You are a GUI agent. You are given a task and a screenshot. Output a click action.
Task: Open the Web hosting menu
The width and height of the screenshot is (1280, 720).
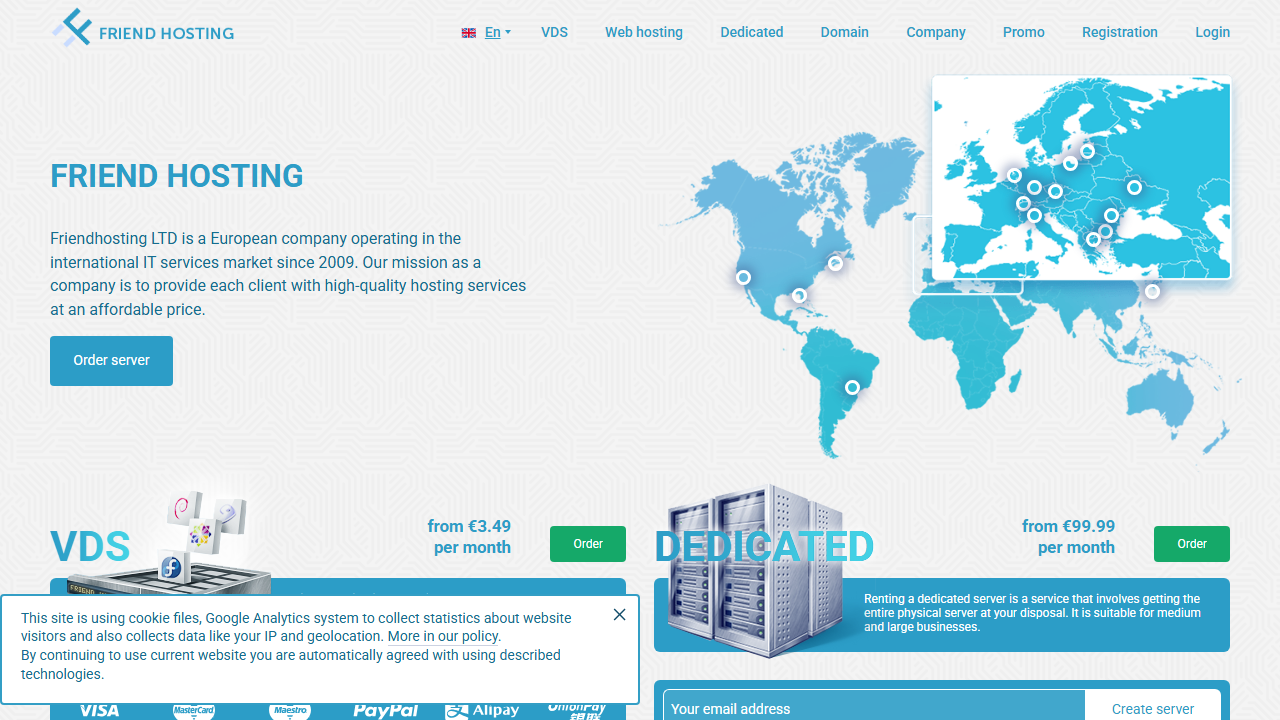(x=644, y=32)
